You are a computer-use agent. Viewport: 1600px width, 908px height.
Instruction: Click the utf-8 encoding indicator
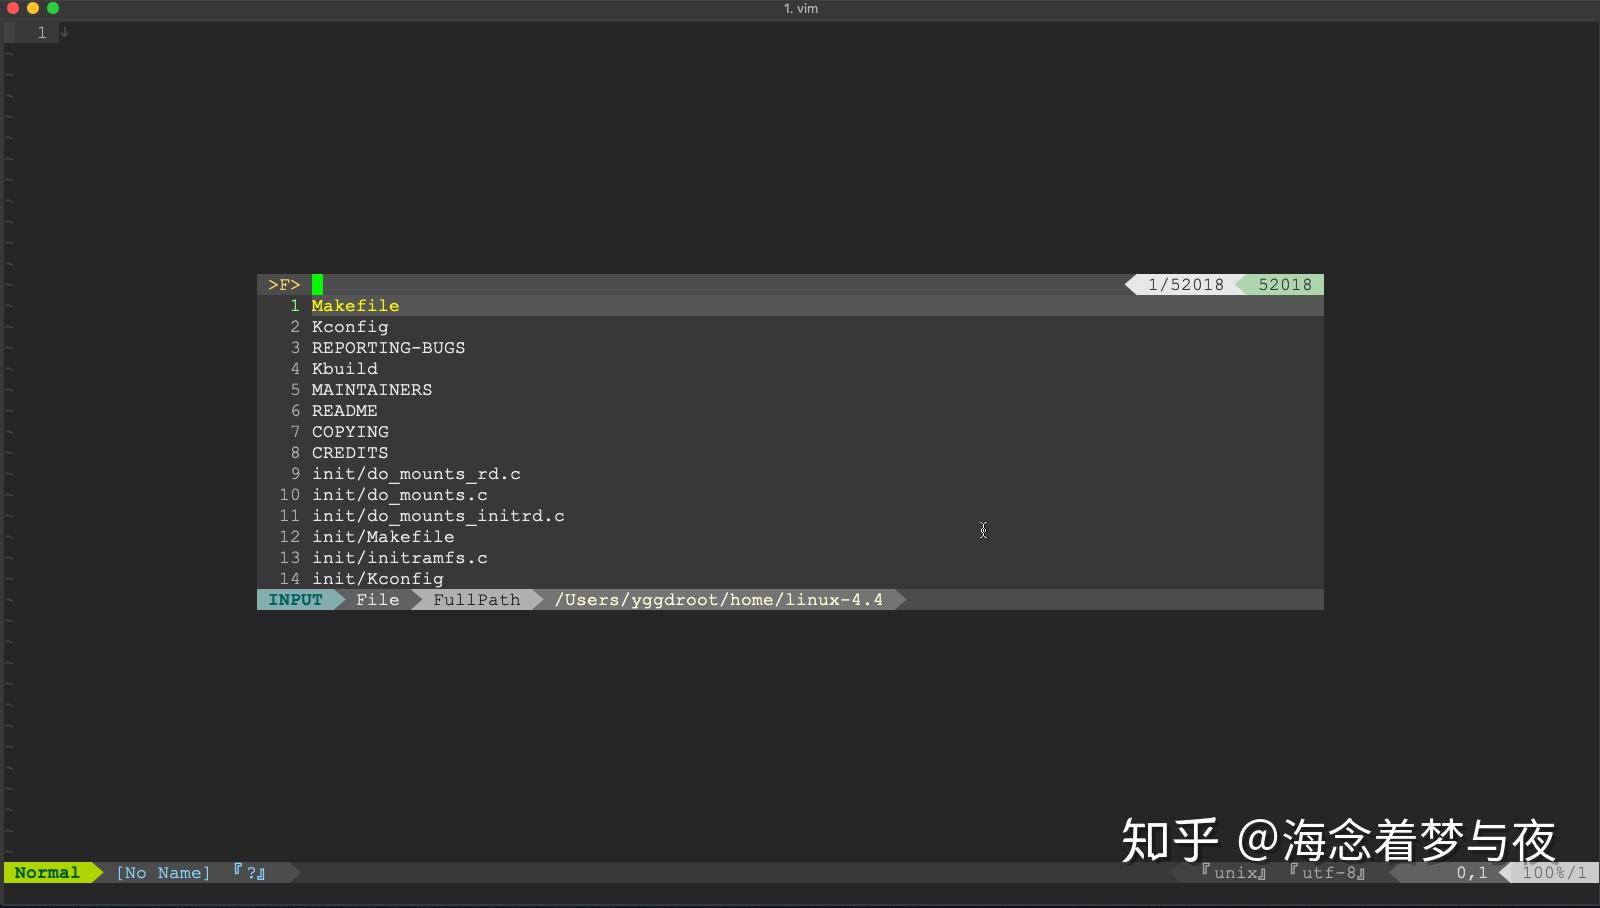(1326, 872)
